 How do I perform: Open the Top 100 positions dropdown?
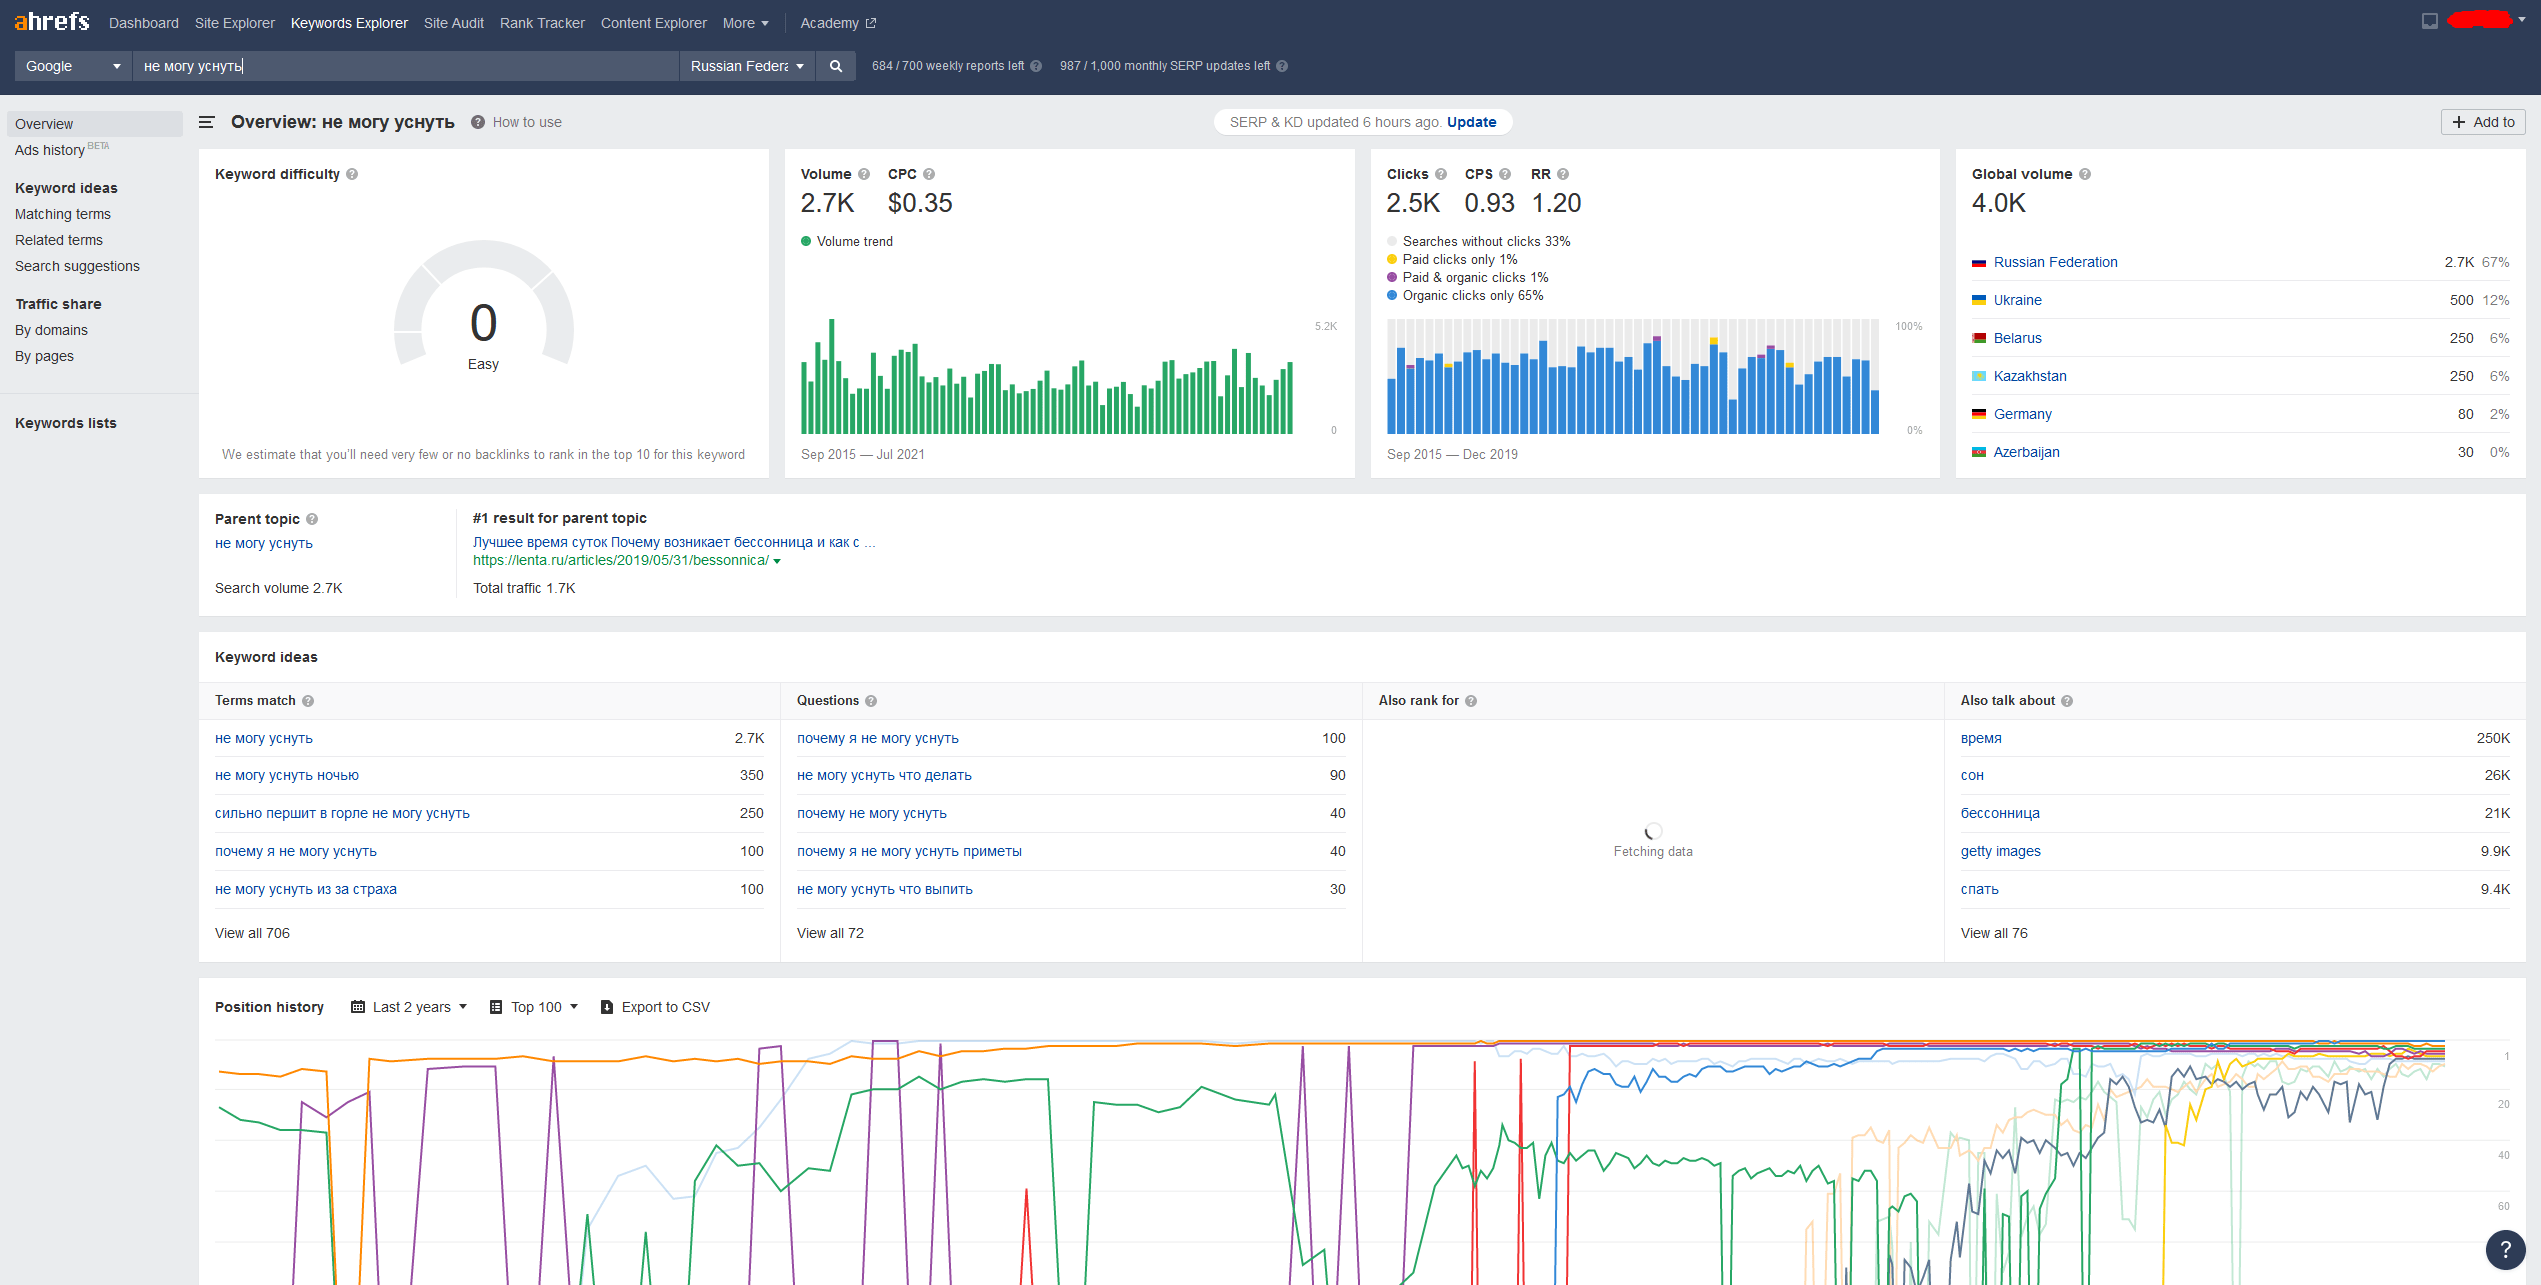[534, 1007]
